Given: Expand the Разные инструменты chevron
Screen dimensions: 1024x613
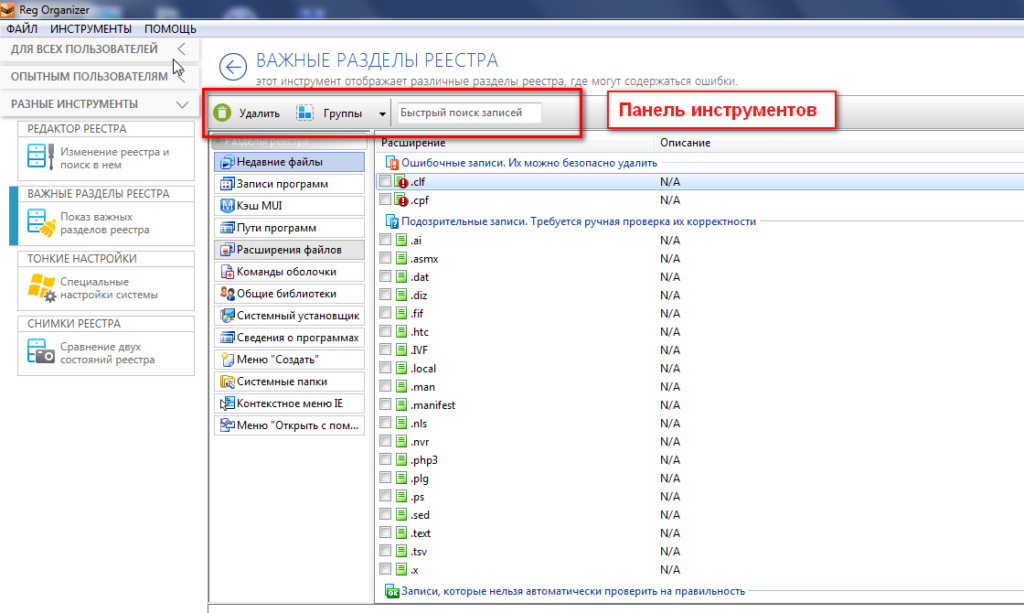Looking at the screenshot, I should (x=181, y=104).
